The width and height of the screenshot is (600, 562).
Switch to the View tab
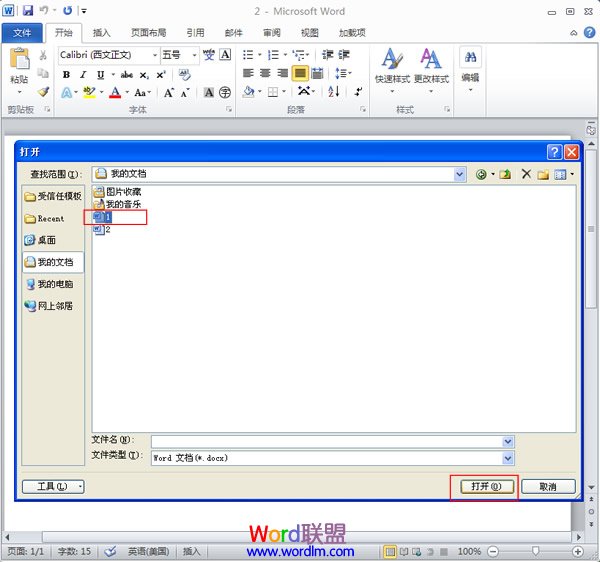click(310, 33)
